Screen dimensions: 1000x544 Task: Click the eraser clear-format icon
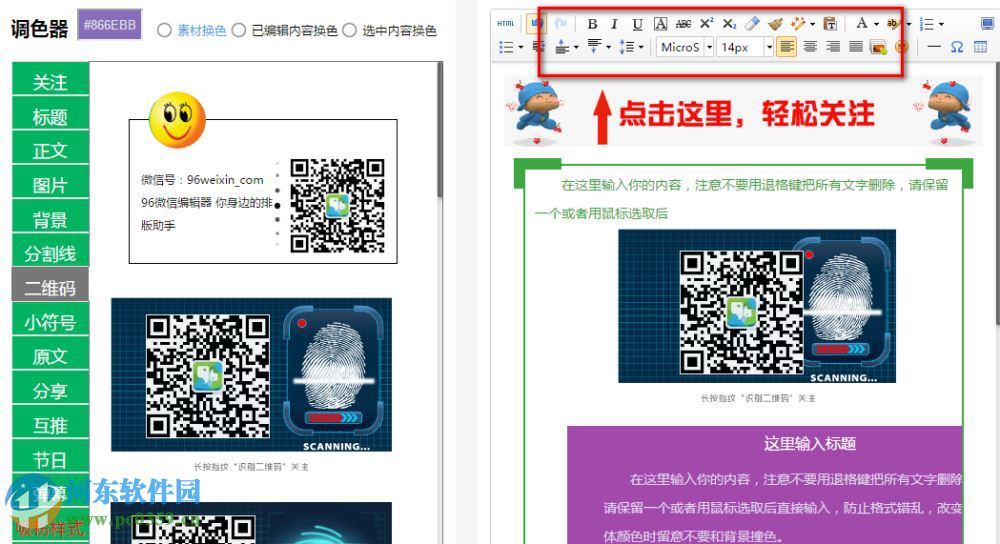752,24
